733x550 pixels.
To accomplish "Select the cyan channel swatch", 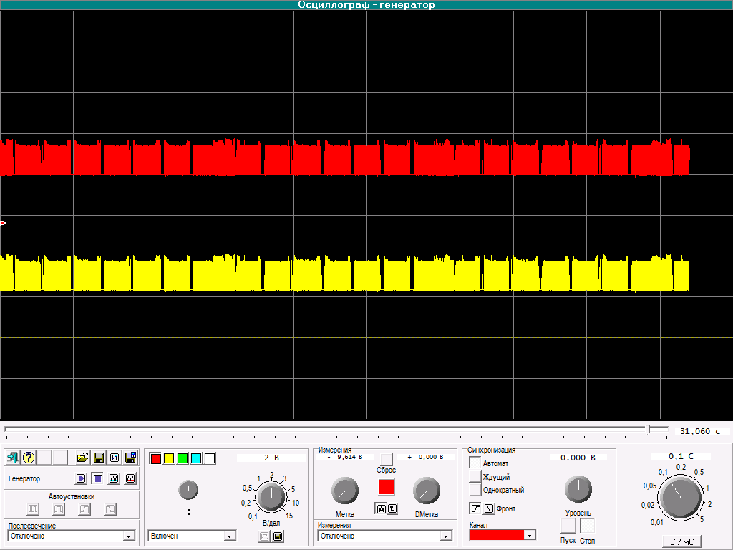I will 196,458.
